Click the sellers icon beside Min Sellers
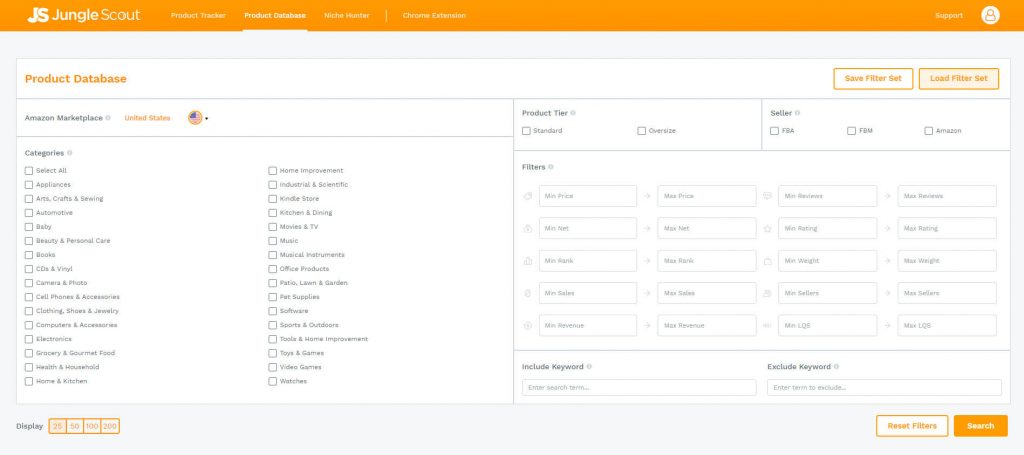Screen dimensions: 1024x455 click(x=767, y=293)
